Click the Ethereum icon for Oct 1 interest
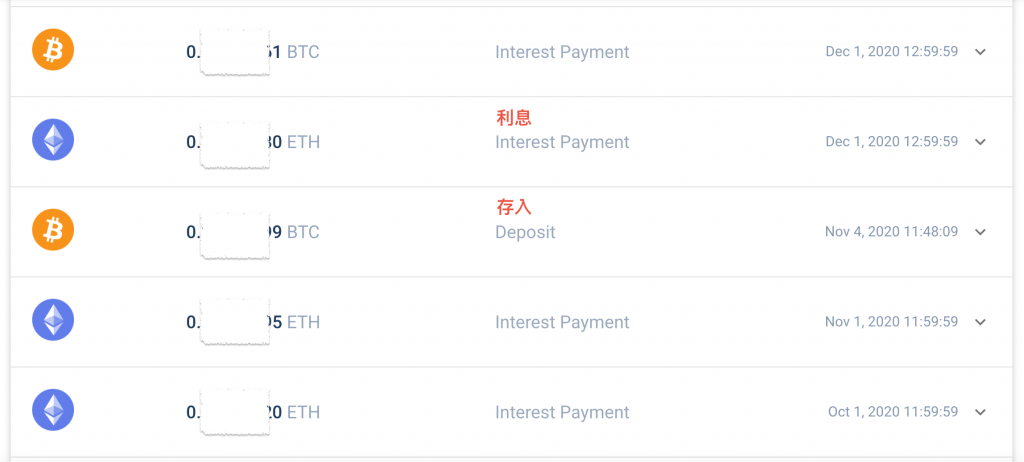The height and width of the screenshot is (462, 1024). pos(53,410)
